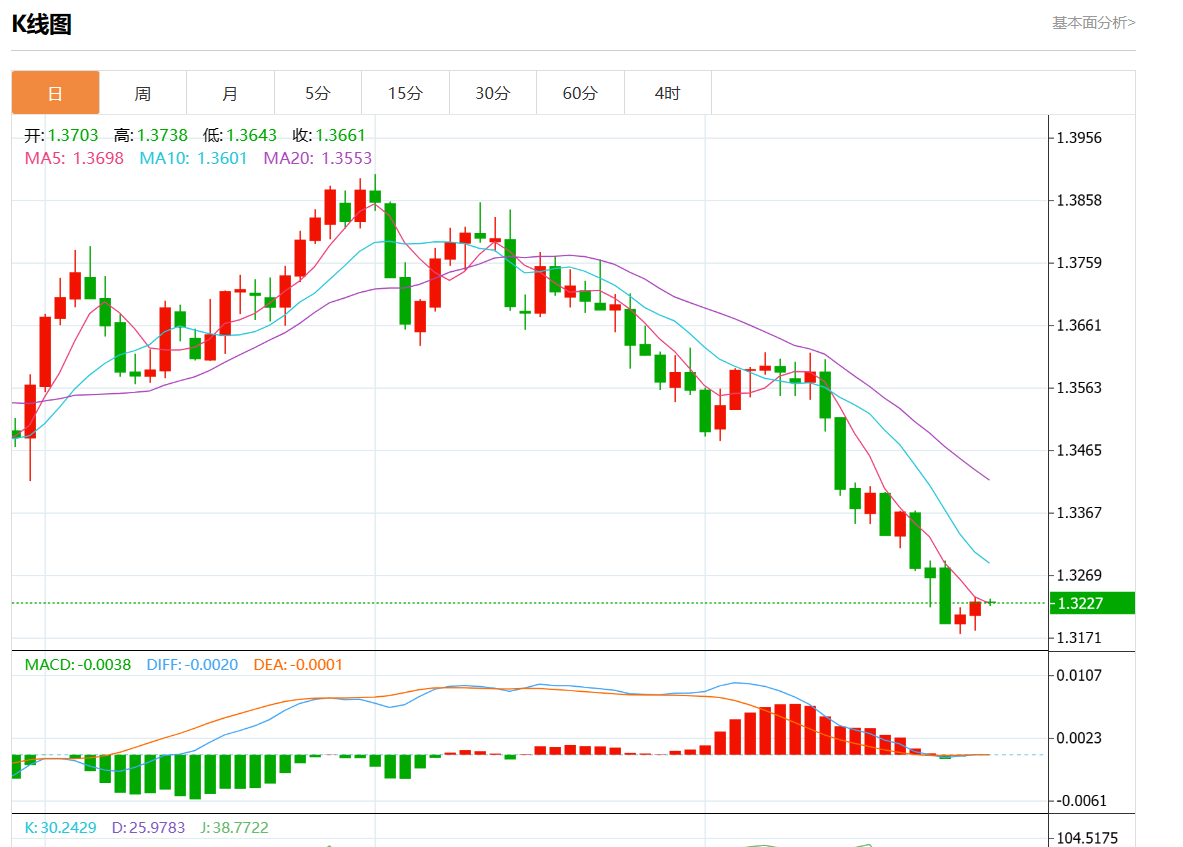Click the MACD:-0.0038 value
This screenshot has height=847, width=1183.
[78, 664]
